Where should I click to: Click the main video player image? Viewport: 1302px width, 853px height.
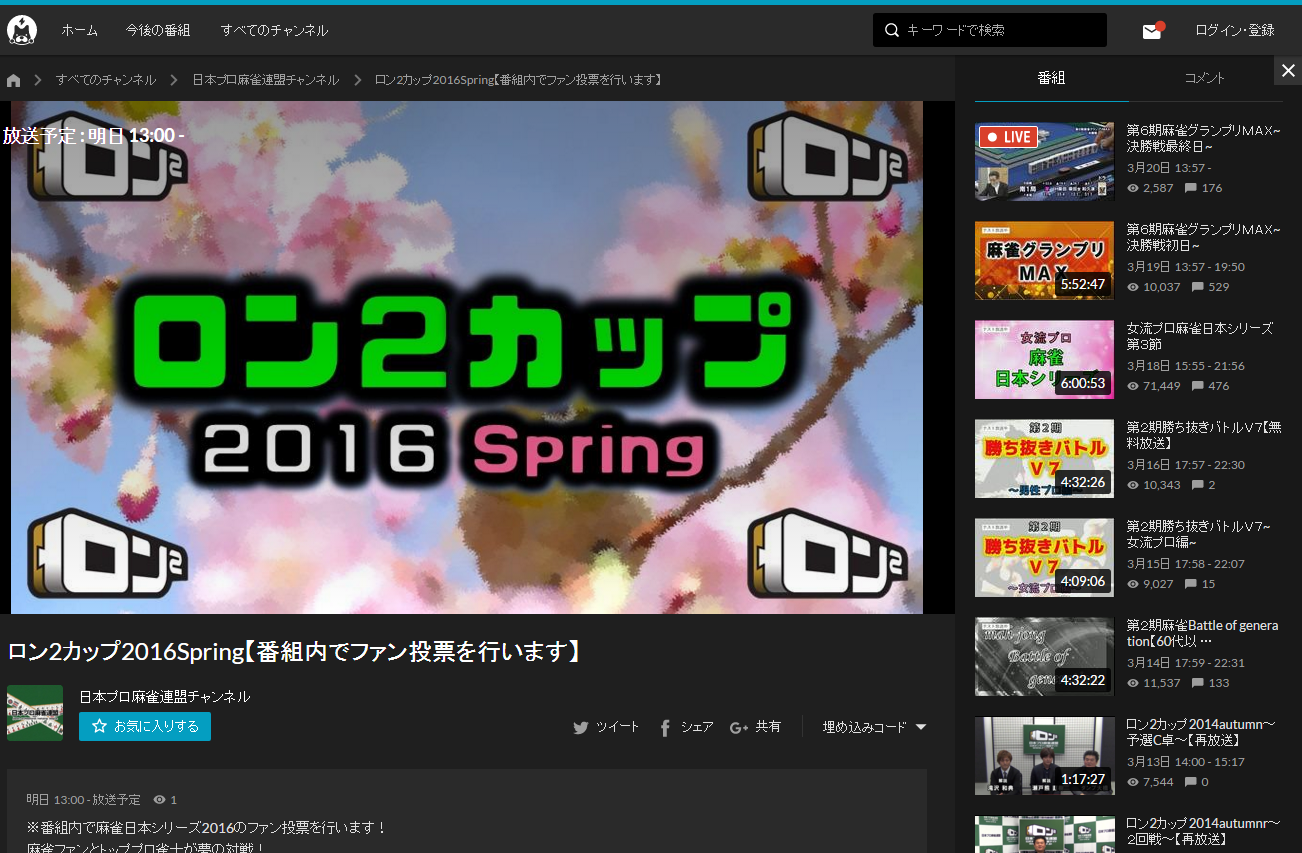coord(467,357)
